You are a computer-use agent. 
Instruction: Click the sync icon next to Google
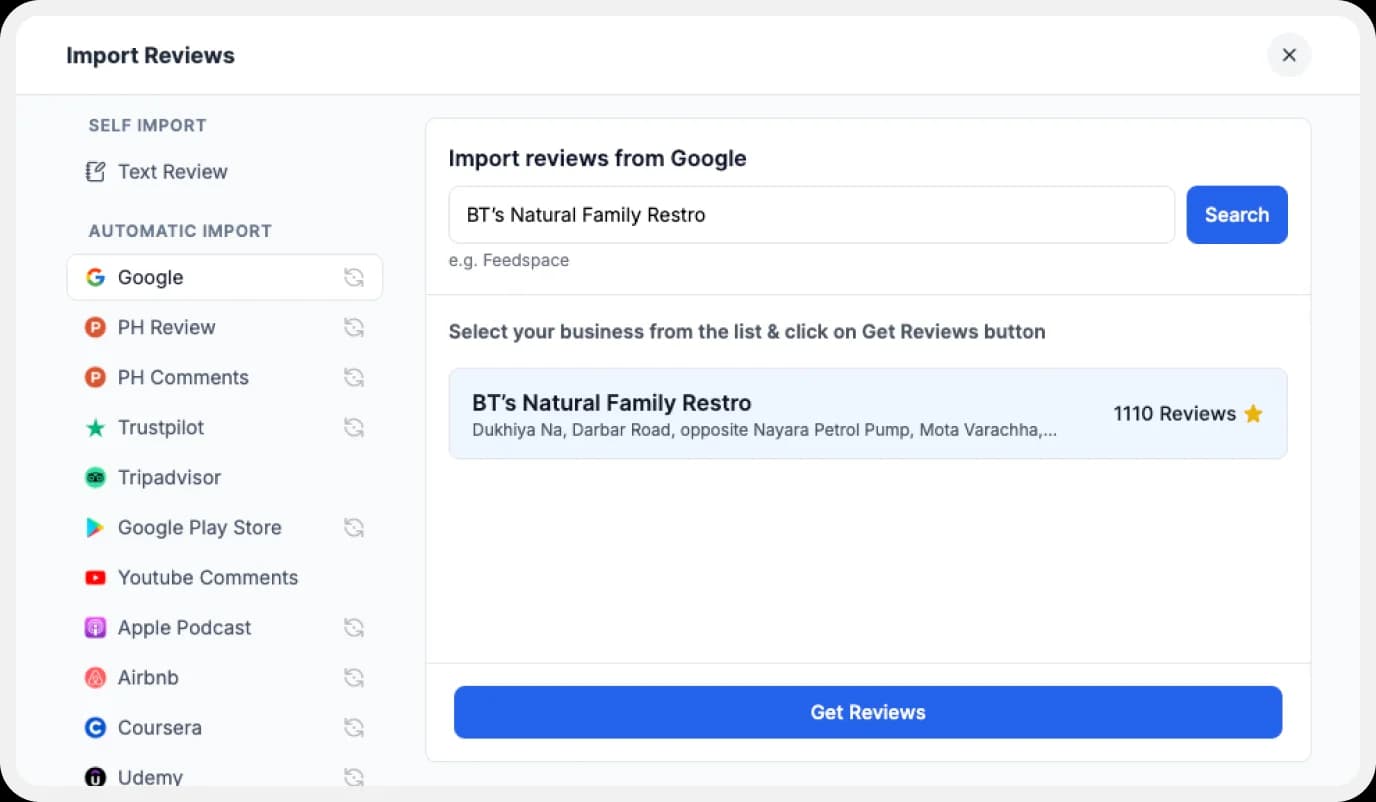pyautogui.click(x=355, y=277)
